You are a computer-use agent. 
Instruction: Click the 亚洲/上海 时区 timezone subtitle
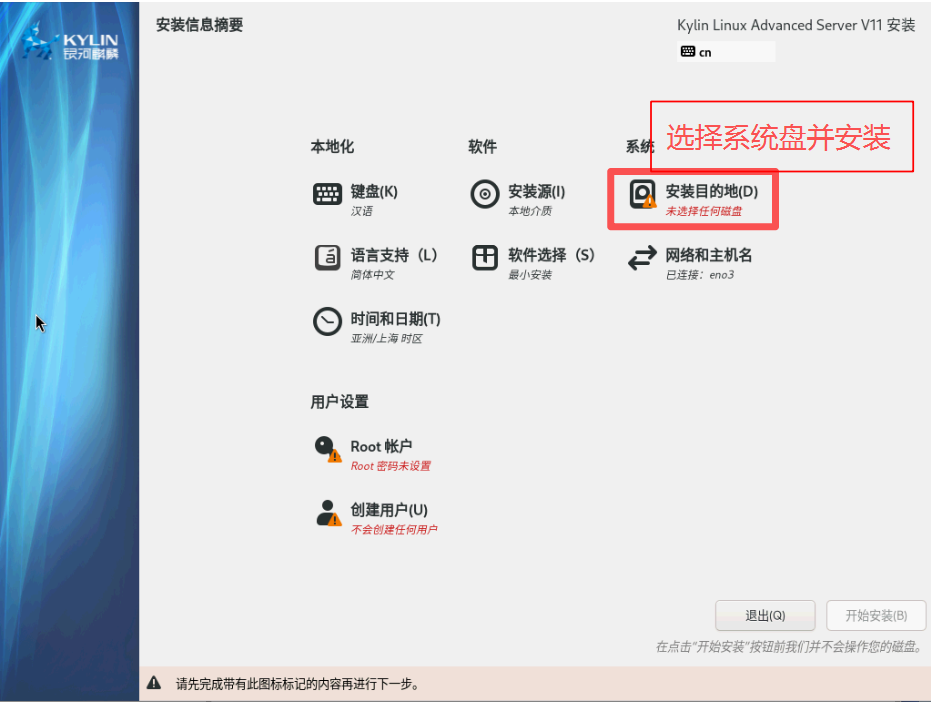click(x=386, y=339)
